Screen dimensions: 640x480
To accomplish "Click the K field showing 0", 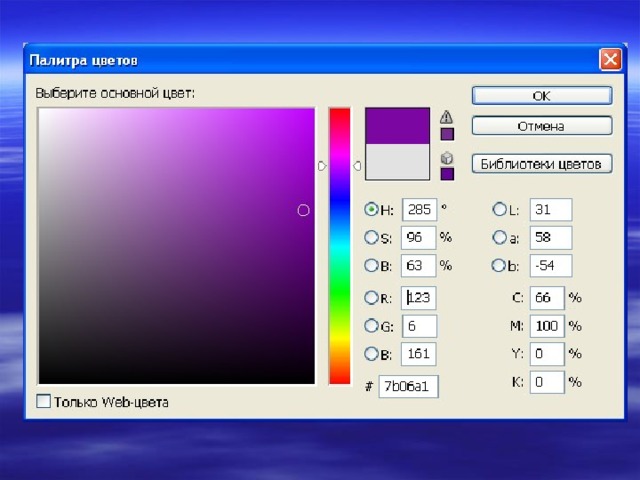I will (547, 382).
